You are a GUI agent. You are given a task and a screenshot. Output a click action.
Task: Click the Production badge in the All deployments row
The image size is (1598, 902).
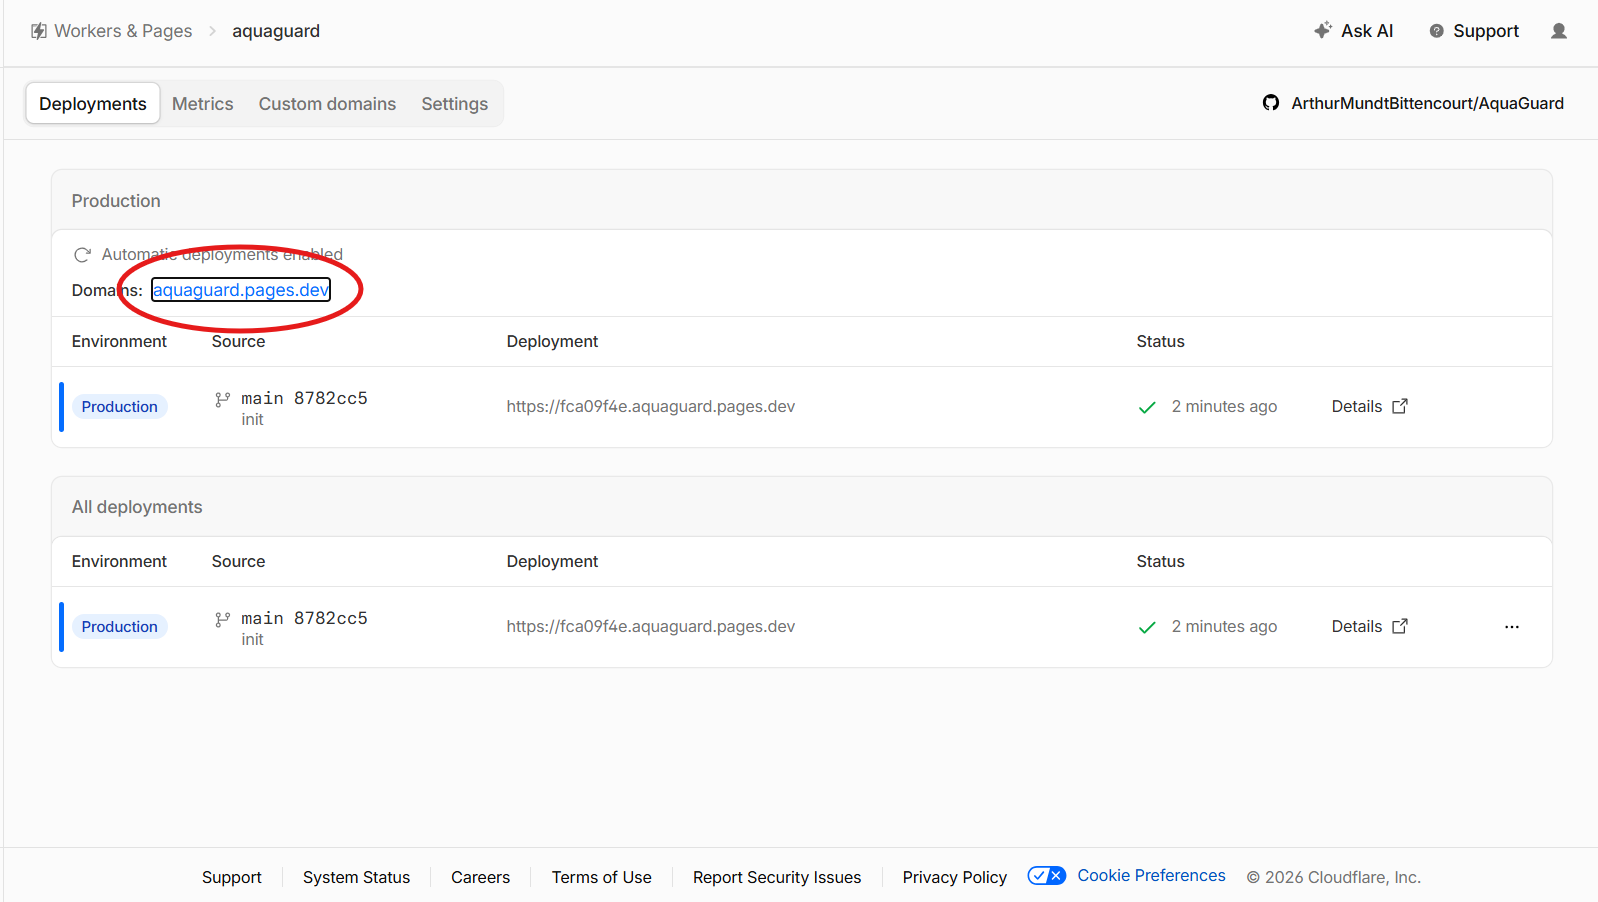(120, 627)
